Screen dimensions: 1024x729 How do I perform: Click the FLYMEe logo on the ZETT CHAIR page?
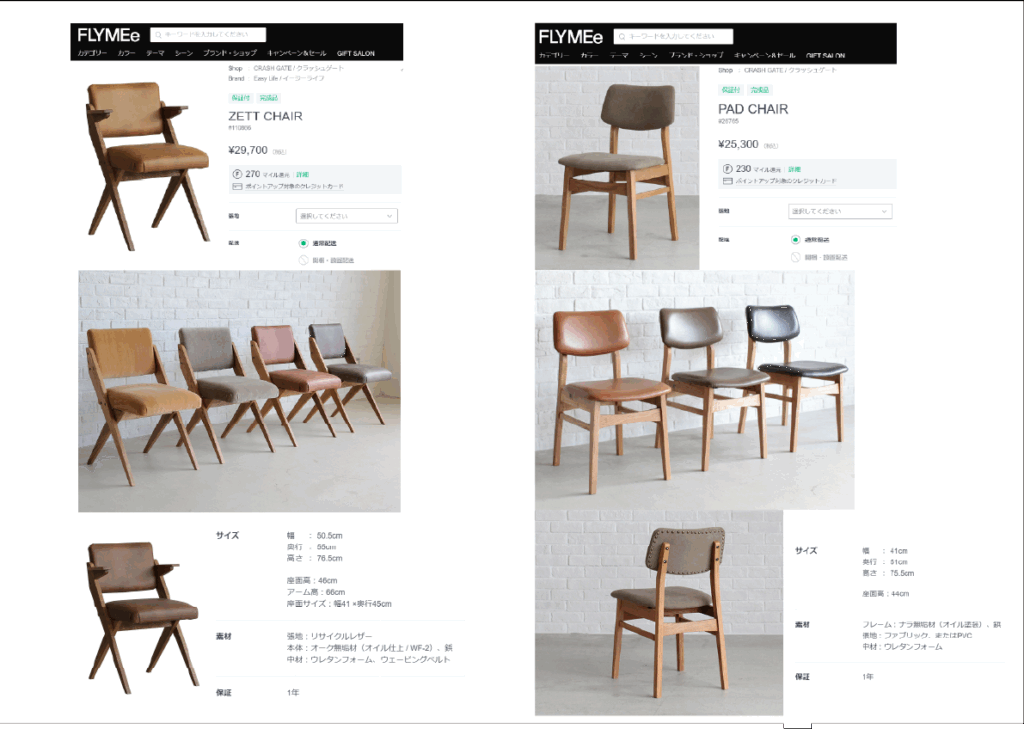click(108, 35)
